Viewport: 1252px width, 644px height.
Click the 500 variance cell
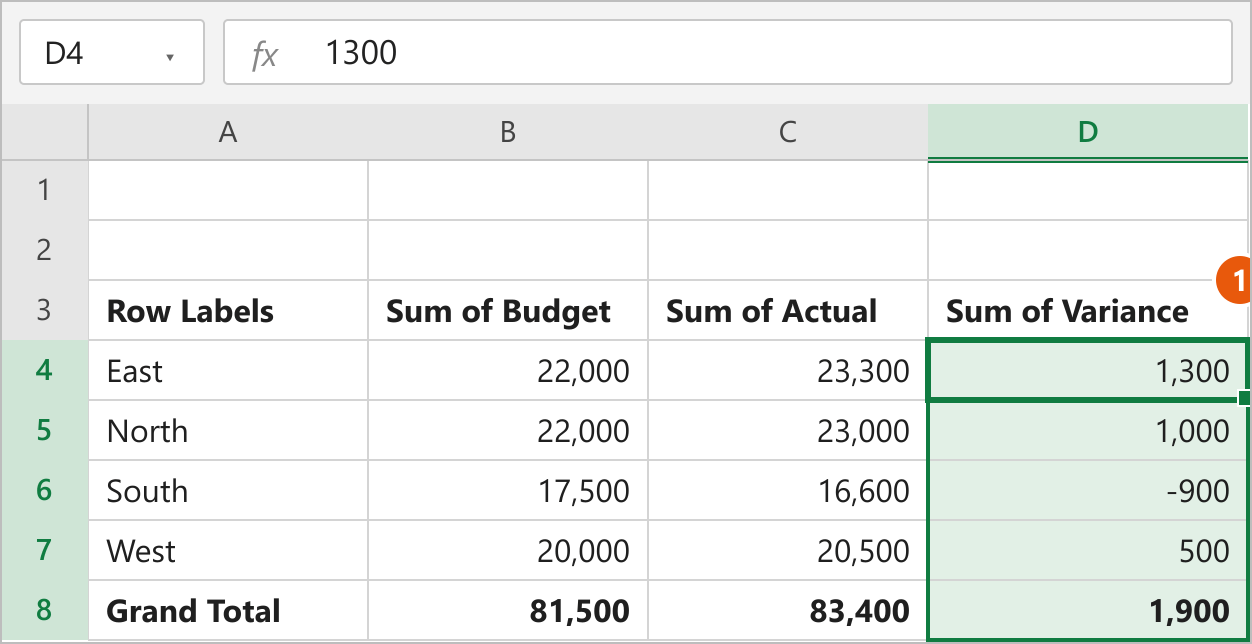coord(1088,550)
